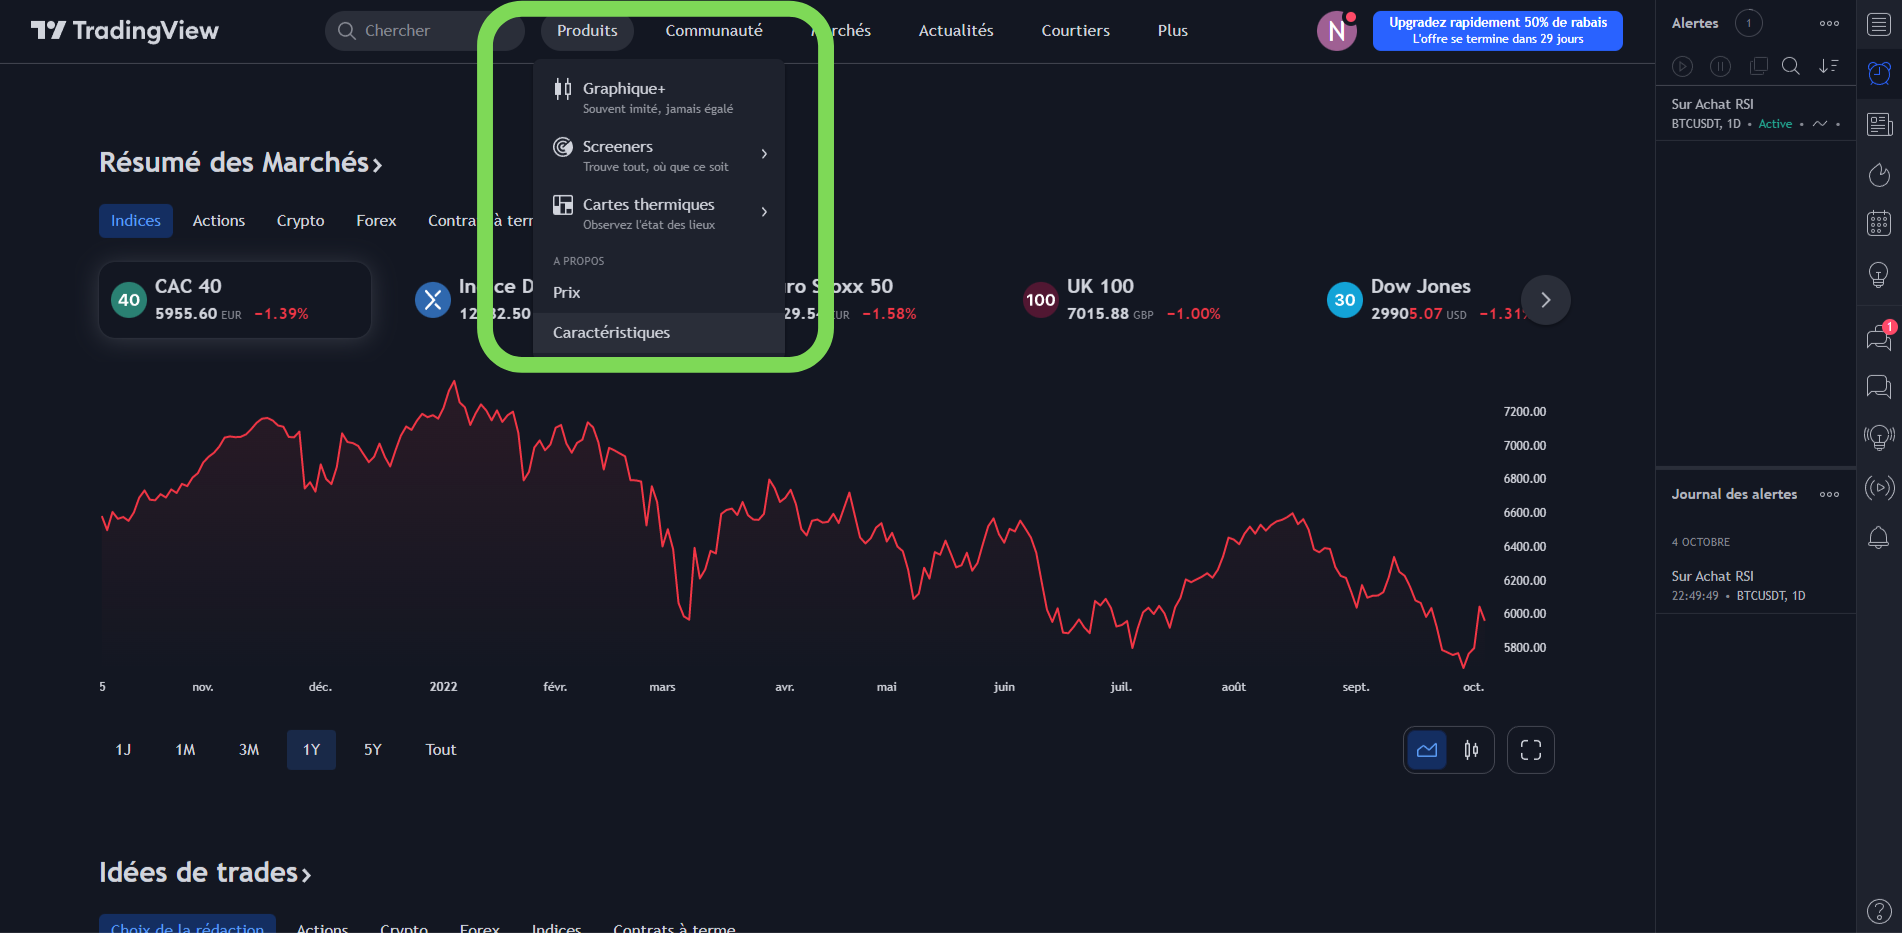Select the Crypto tab

coord(301,221)
